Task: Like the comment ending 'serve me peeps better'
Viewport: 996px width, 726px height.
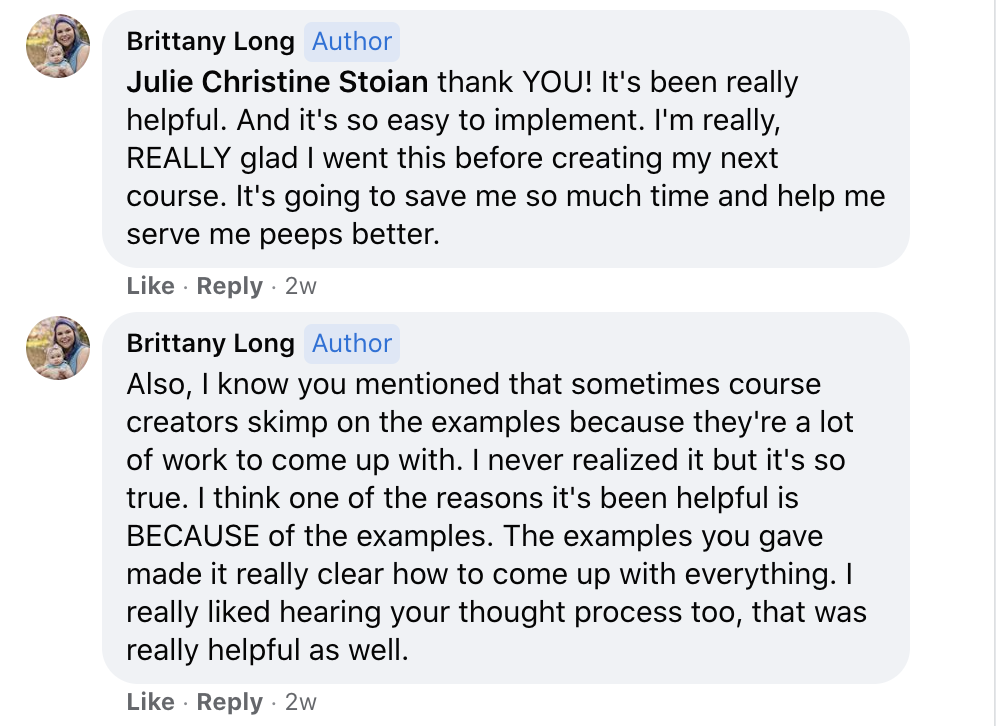Action: point(151,286)
